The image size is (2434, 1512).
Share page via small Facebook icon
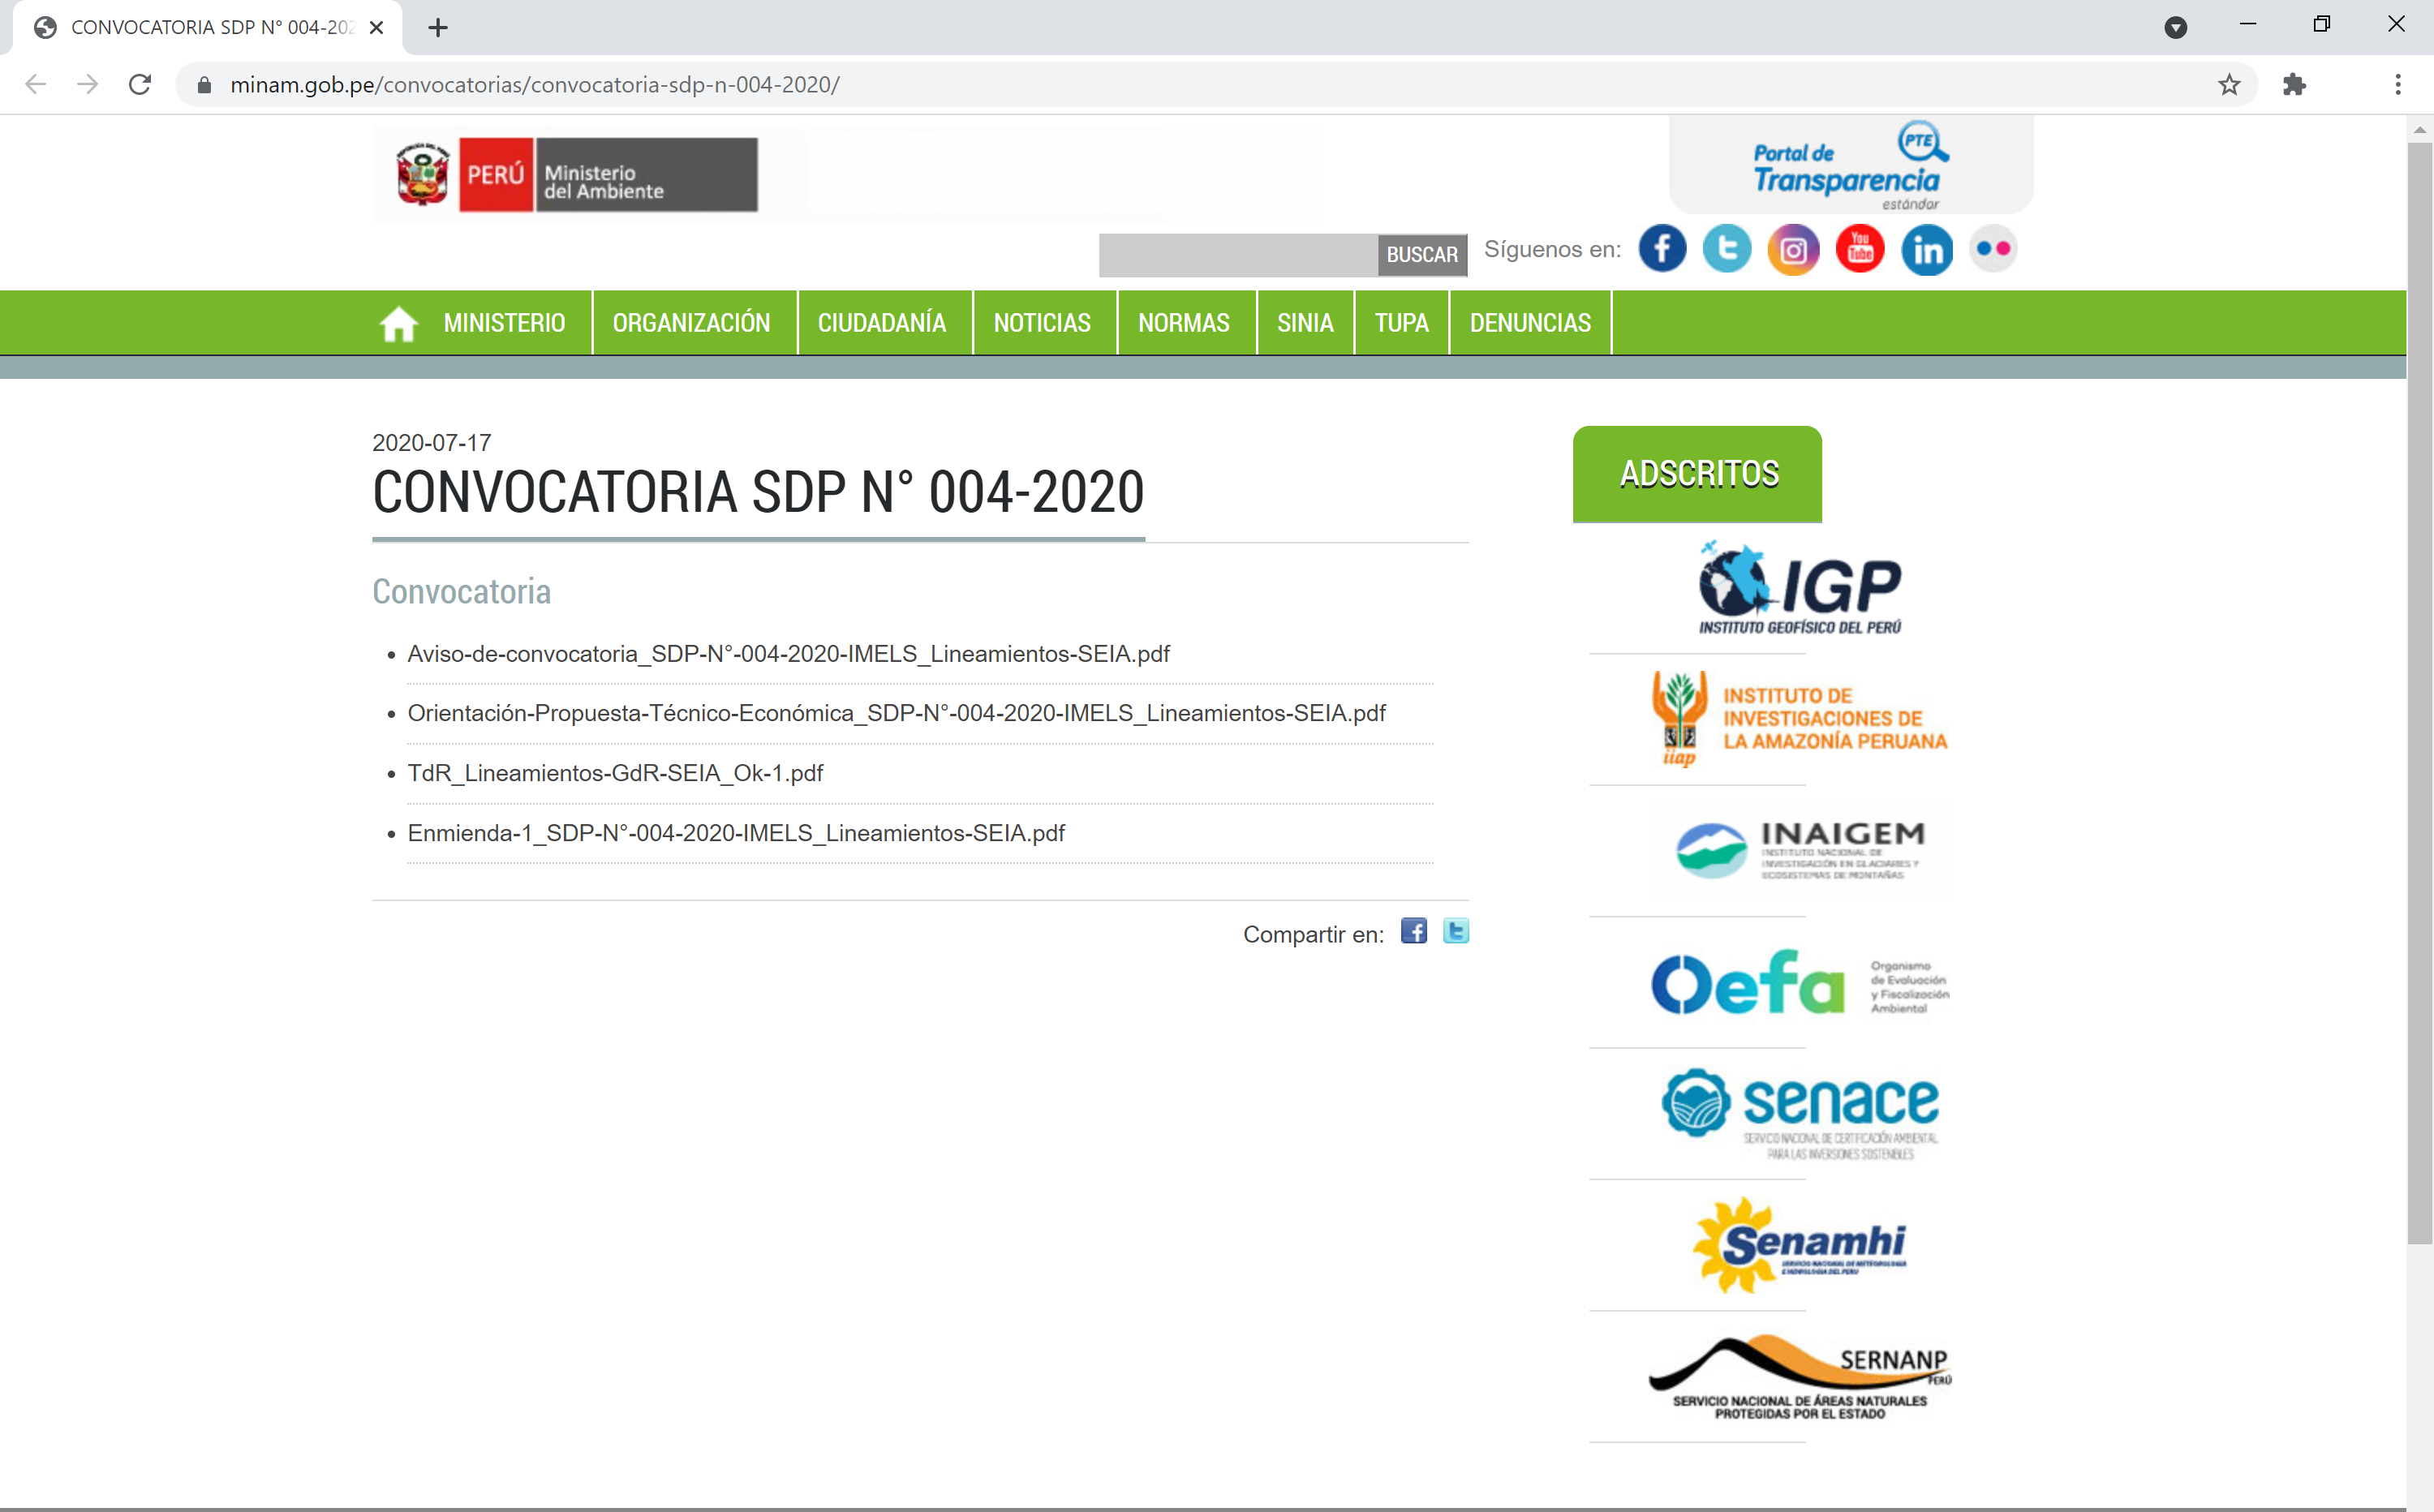pos(1413,931)
